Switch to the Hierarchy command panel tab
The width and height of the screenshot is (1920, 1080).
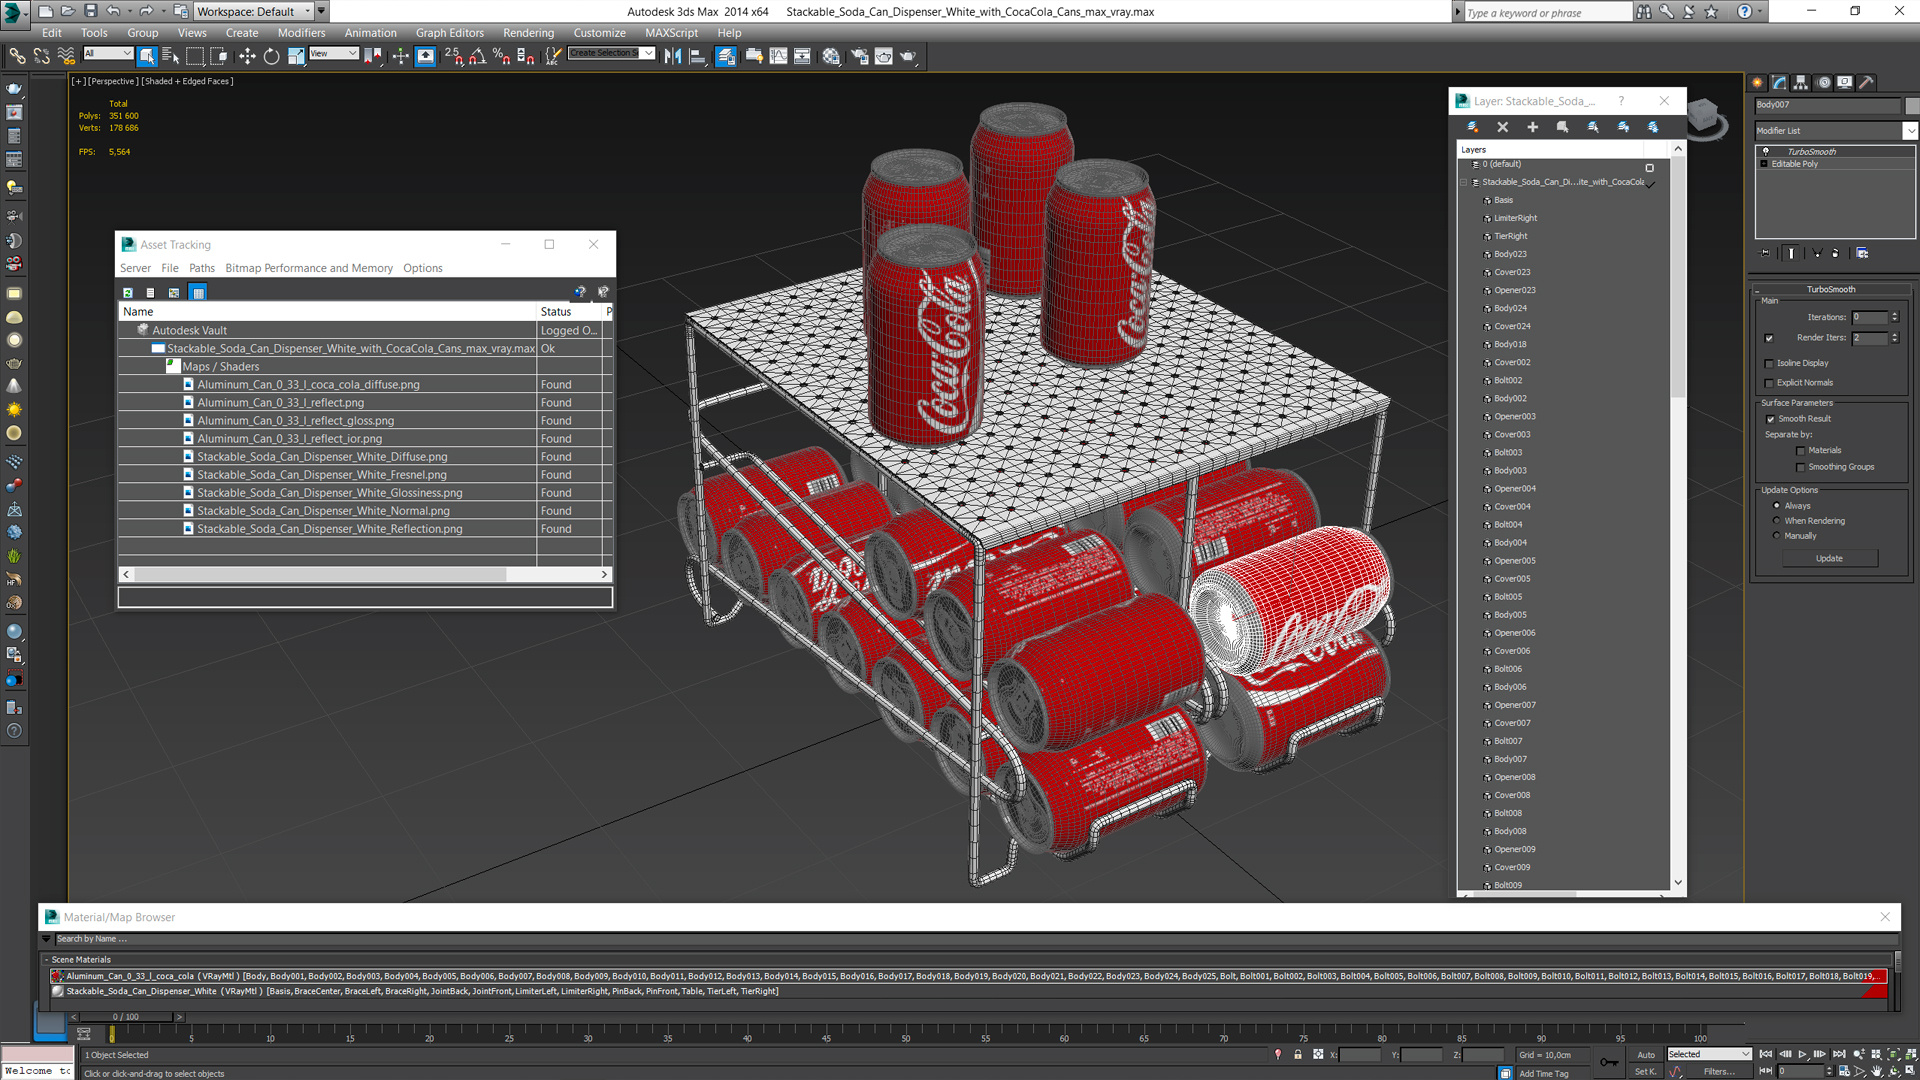1801,83
